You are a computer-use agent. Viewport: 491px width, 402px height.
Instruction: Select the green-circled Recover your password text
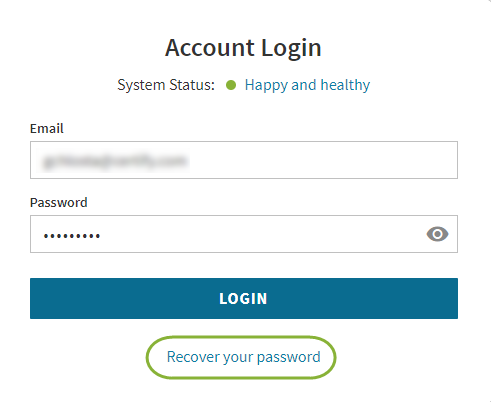point(243,357)
